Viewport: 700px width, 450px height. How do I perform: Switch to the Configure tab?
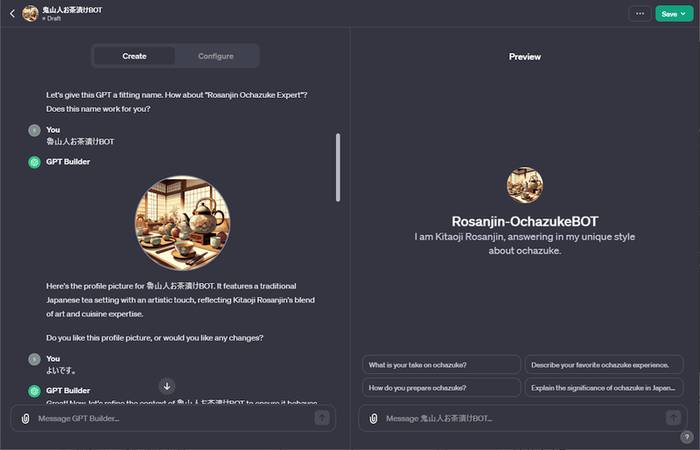pyautogui.click(x=216, y=56)
